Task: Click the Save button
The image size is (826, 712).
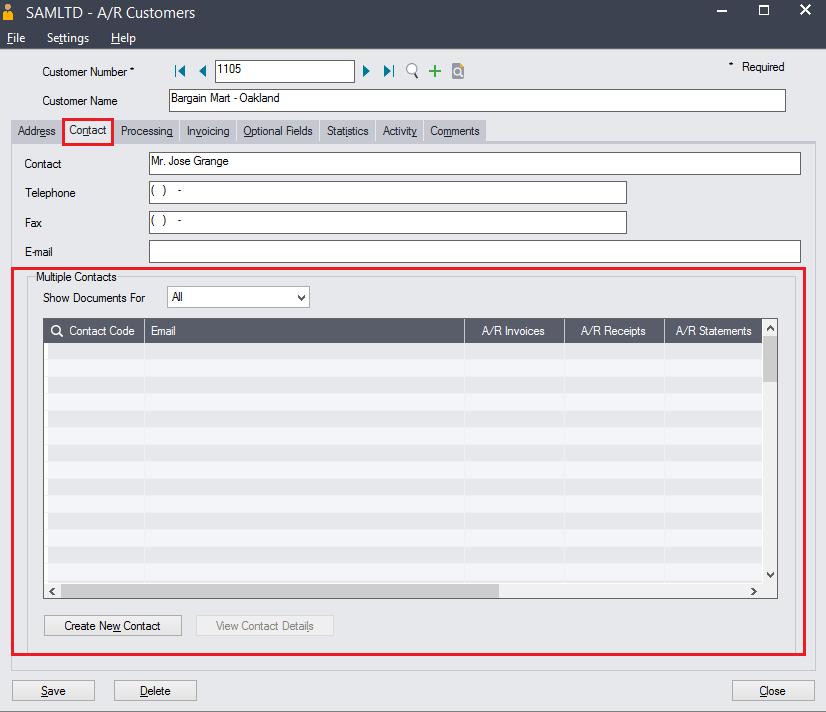Action: point(53,691)
